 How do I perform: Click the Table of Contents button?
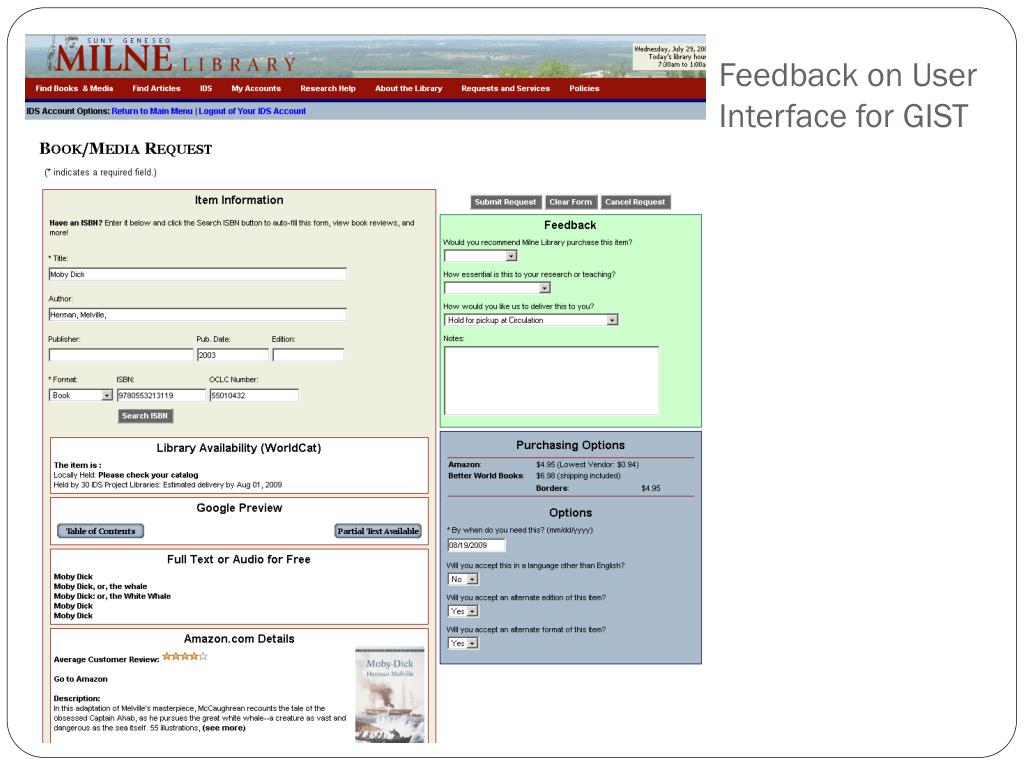(101, 531)
